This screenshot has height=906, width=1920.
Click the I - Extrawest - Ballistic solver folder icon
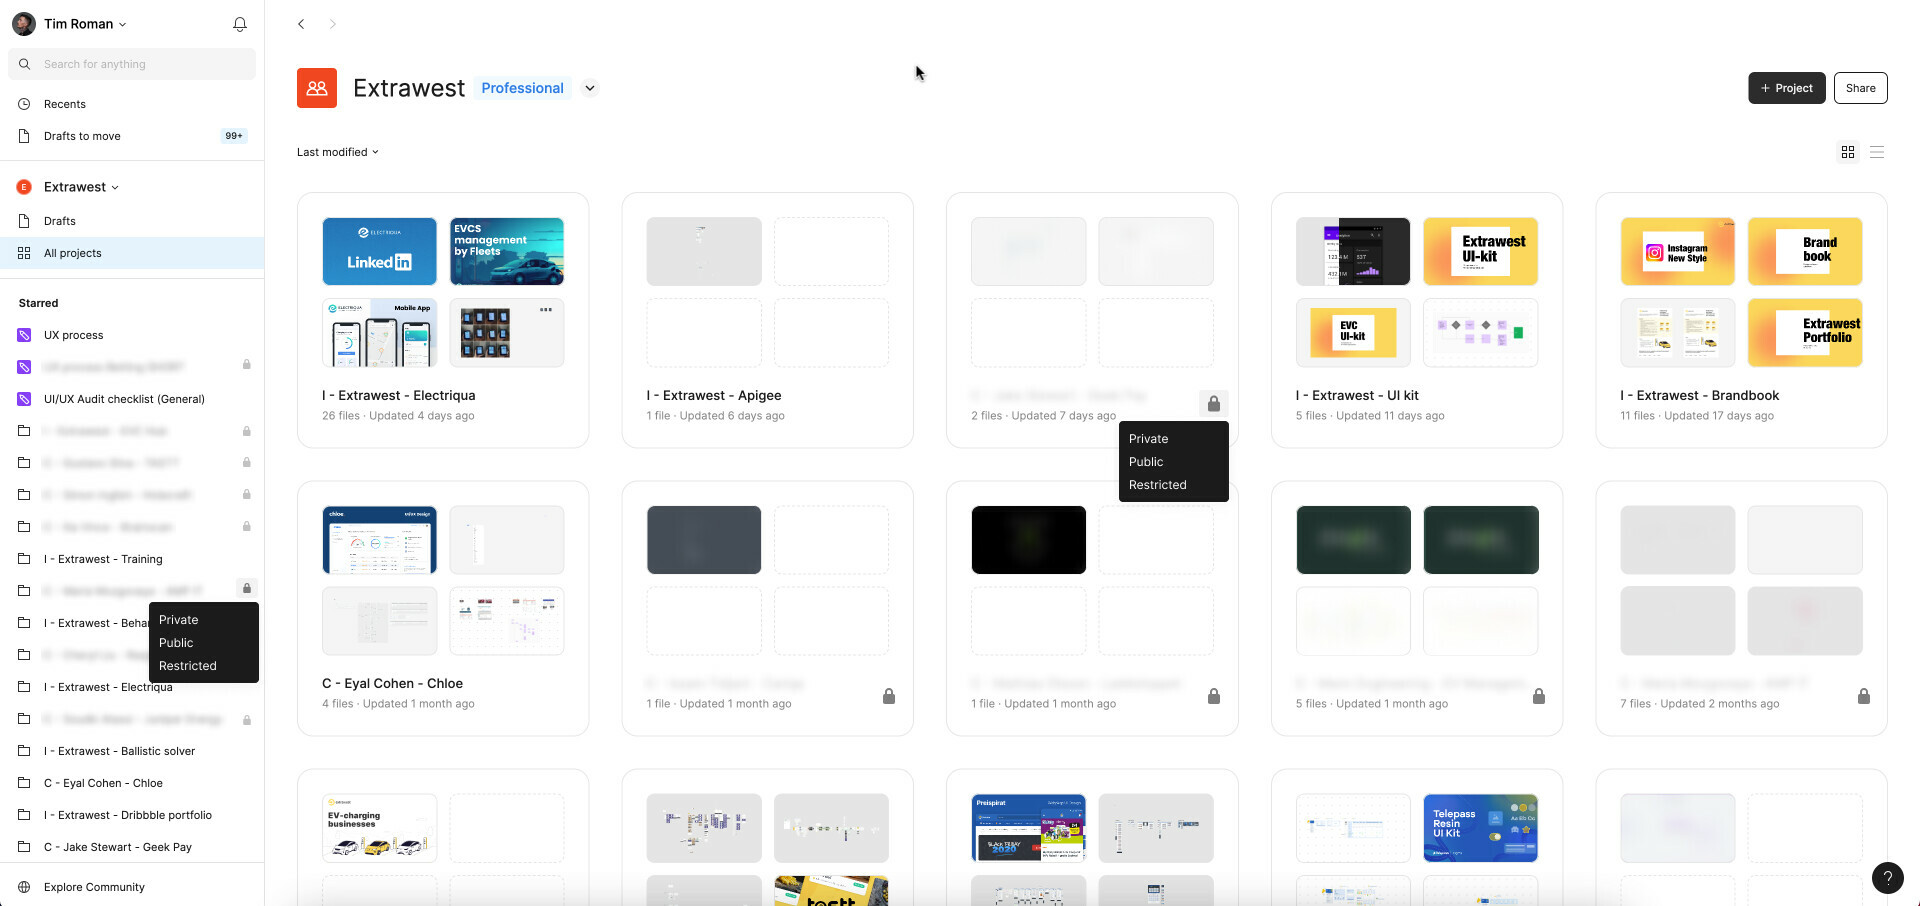coord(24,751)
